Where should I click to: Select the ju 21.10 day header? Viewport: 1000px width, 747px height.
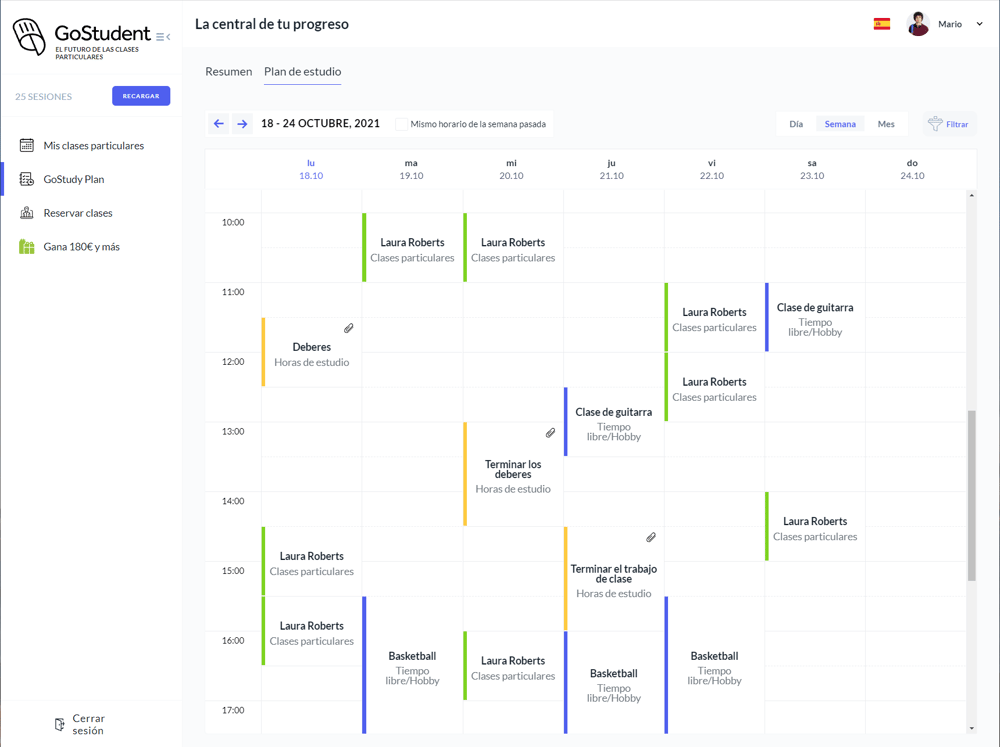pyautogui.click(x=612, y=169)
